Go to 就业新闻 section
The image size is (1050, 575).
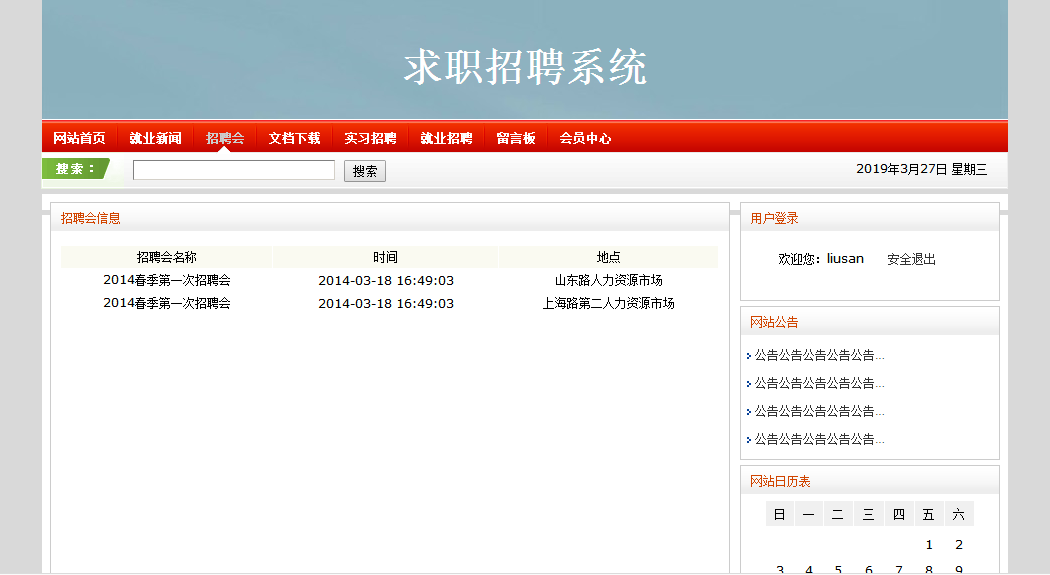pyautogui.click(x=155, y=138)
